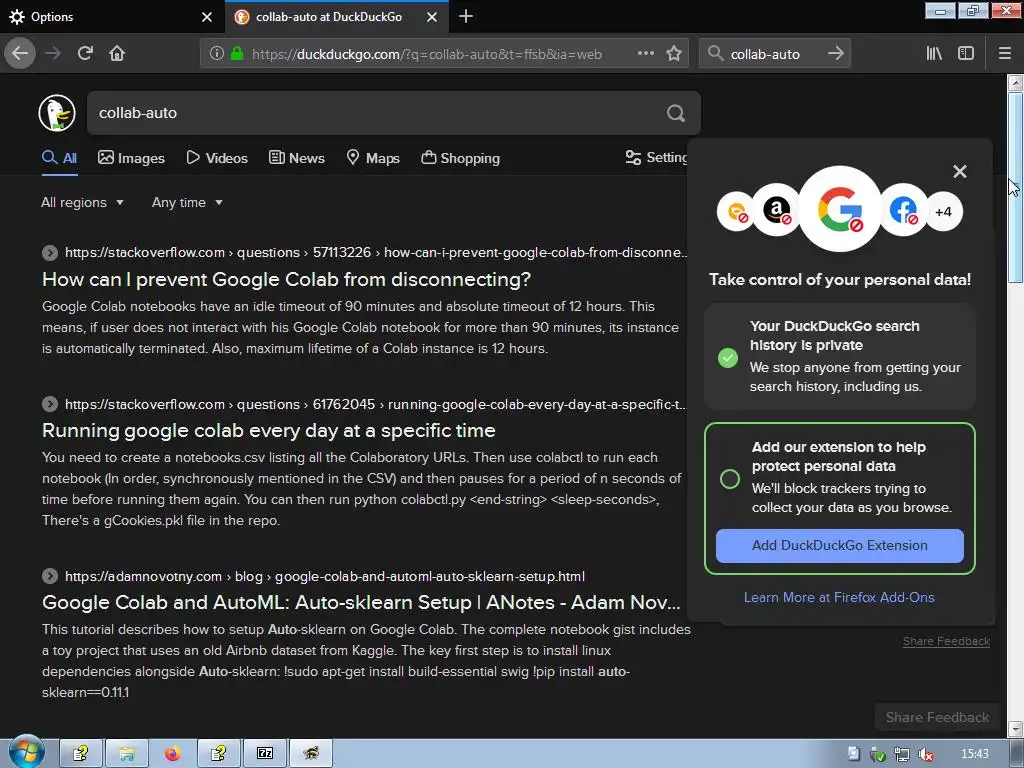Switch to the Options tab

coord(111,17)
